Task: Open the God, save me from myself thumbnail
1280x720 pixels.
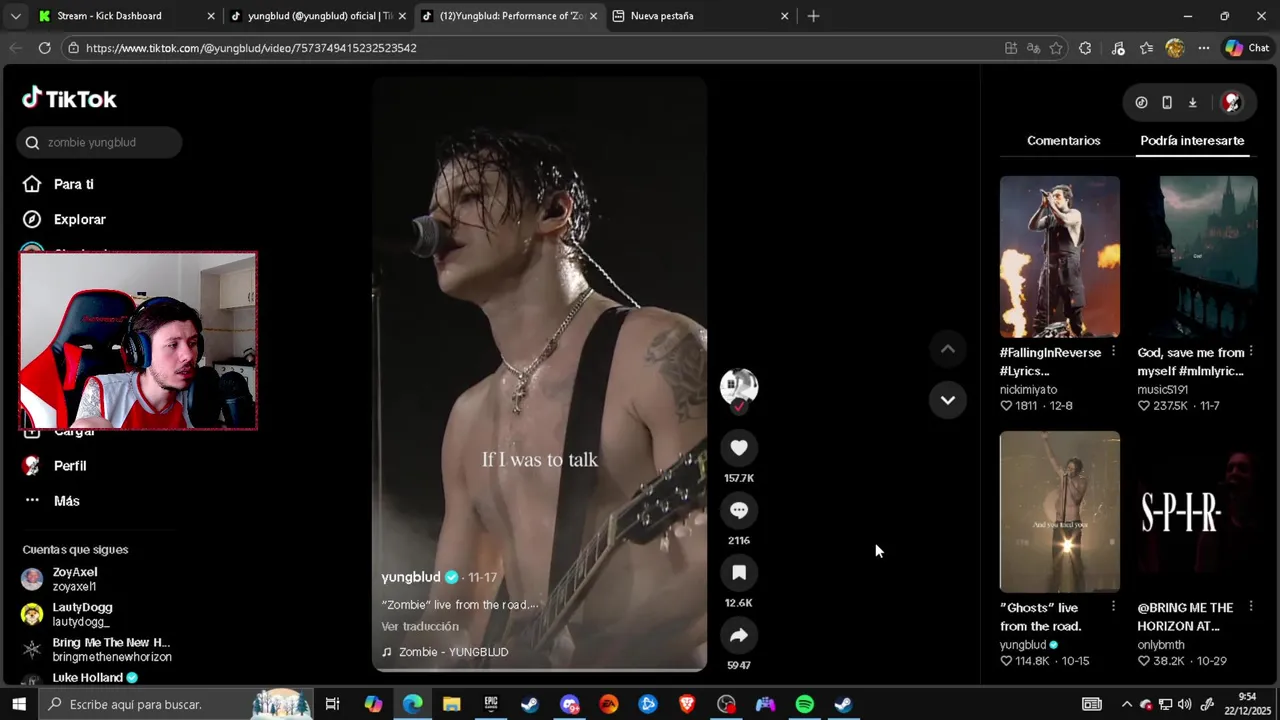Action: tap(1197, 257)
